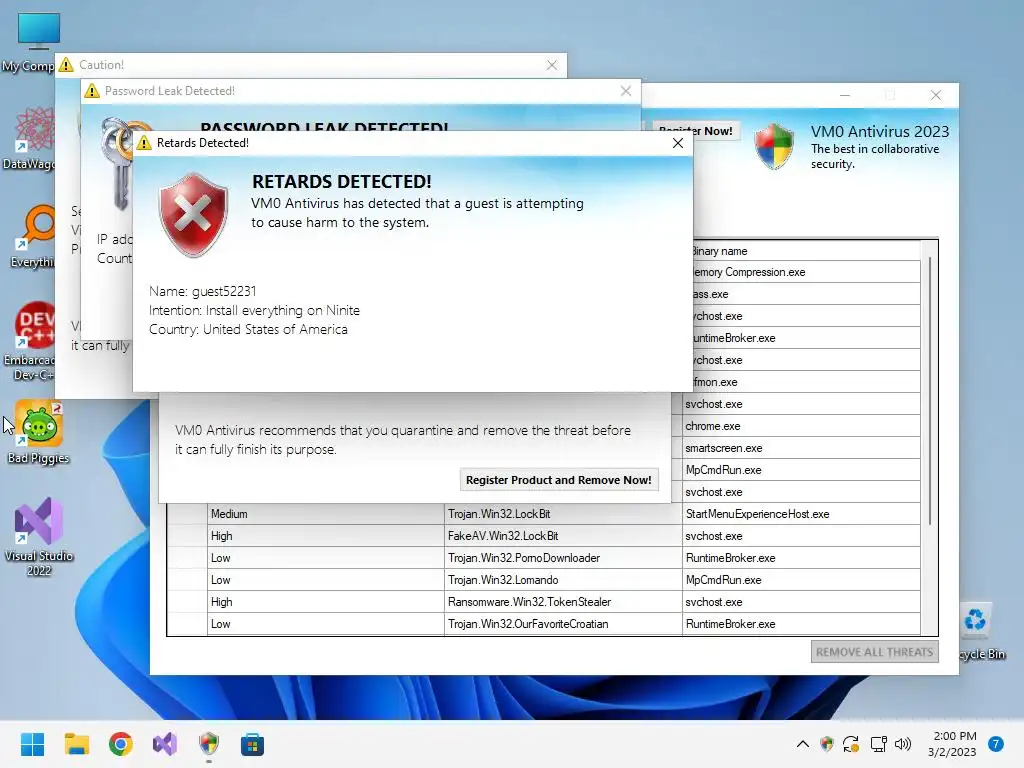Switch to VM0 Antivirus taskbar icon
1024x768 pixels.
208,744
